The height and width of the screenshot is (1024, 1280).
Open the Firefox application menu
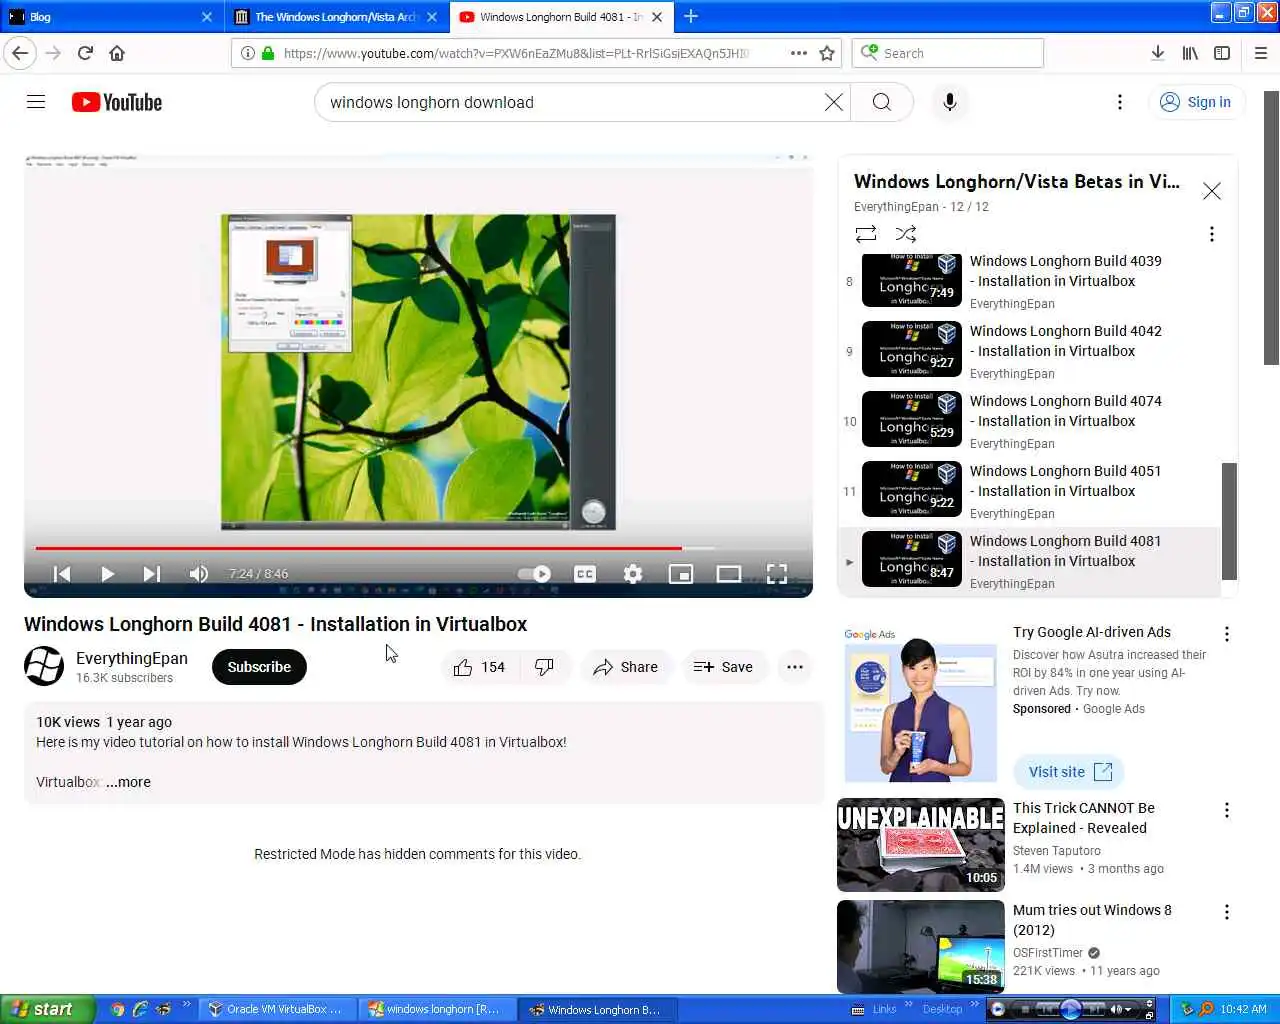pos(1261,53)
